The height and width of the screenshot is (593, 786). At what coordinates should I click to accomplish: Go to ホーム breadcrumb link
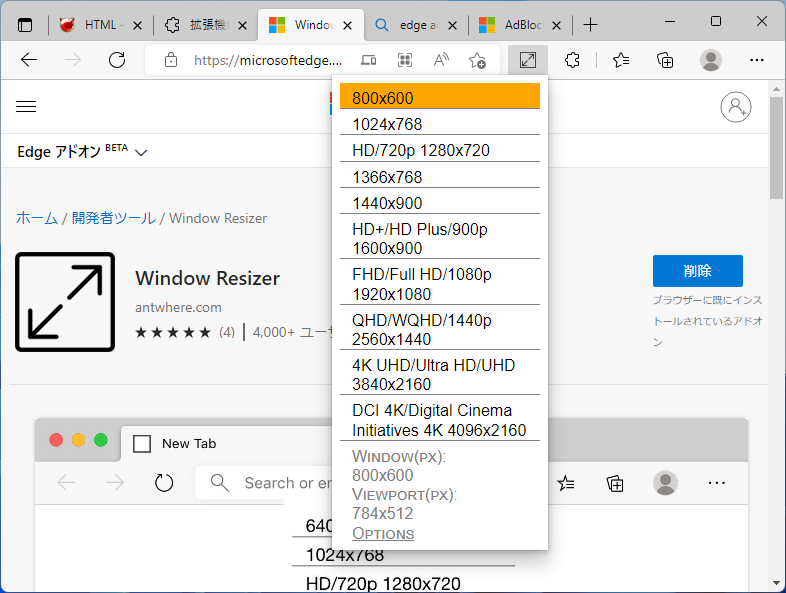click(x=37, y=218)
